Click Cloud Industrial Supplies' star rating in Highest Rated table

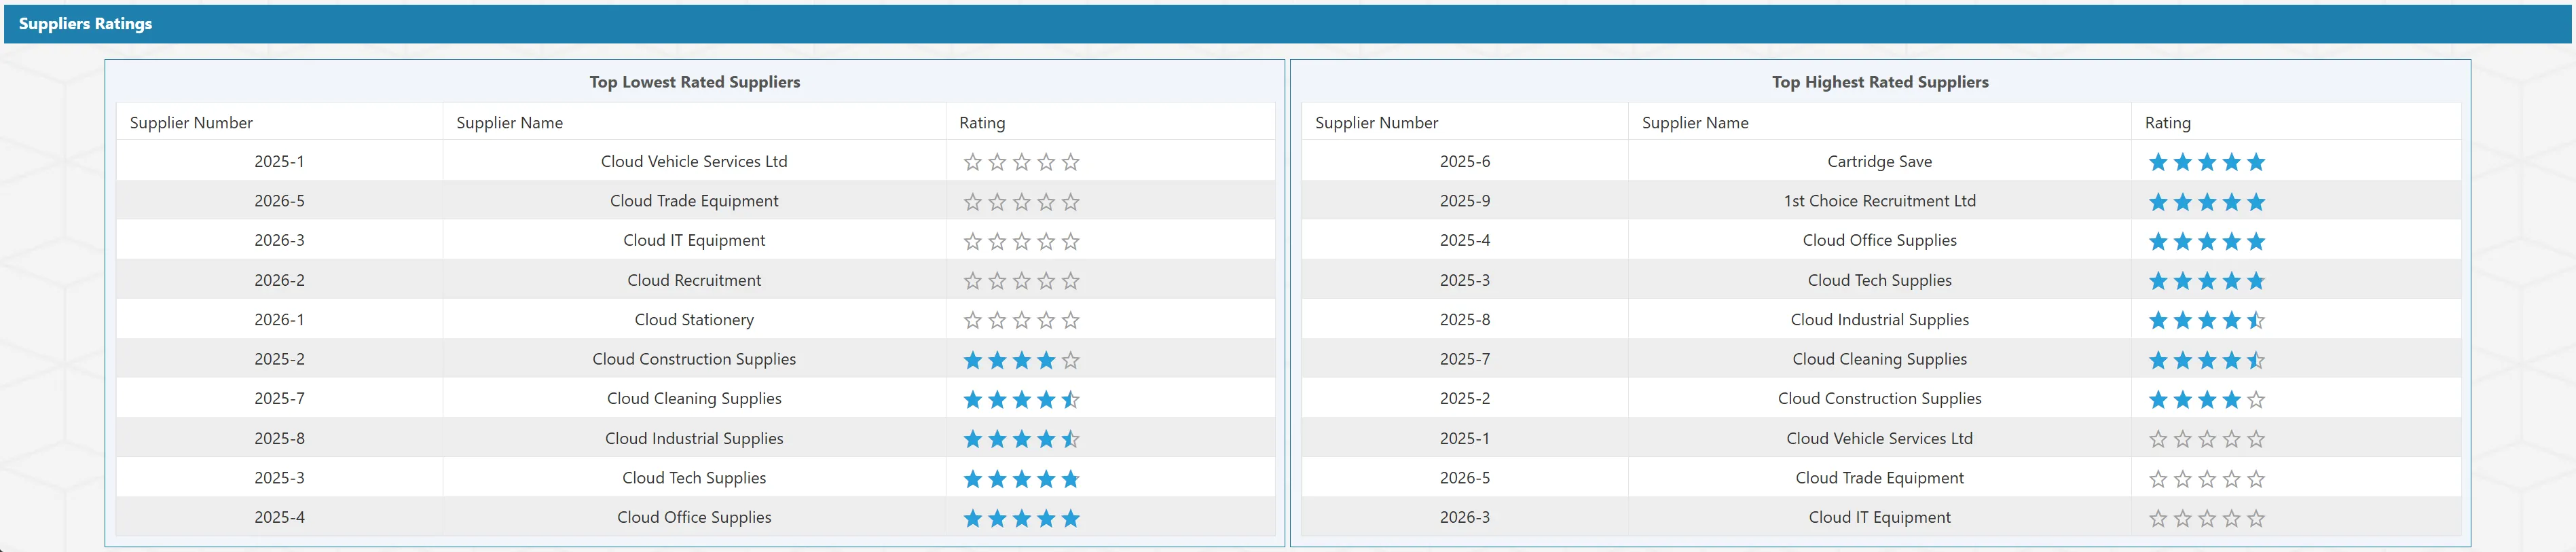coord(2207,320)
